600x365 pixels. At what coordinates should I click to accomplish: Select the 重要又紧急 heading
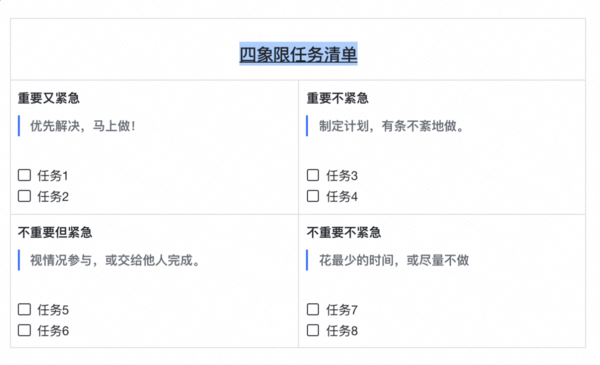click(x=49, y=98)
